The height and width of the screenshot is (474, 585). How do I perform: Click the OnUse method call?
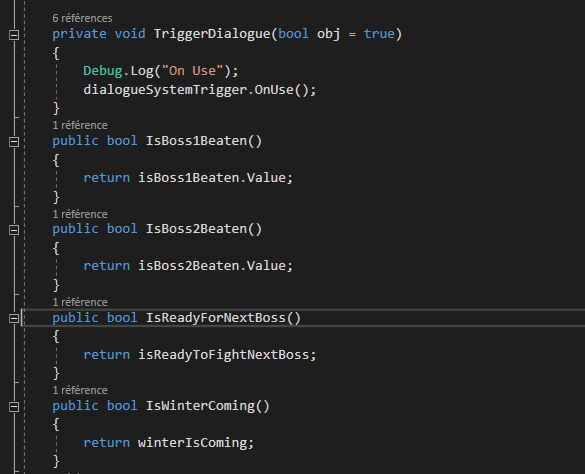click(x=274, y=90)
